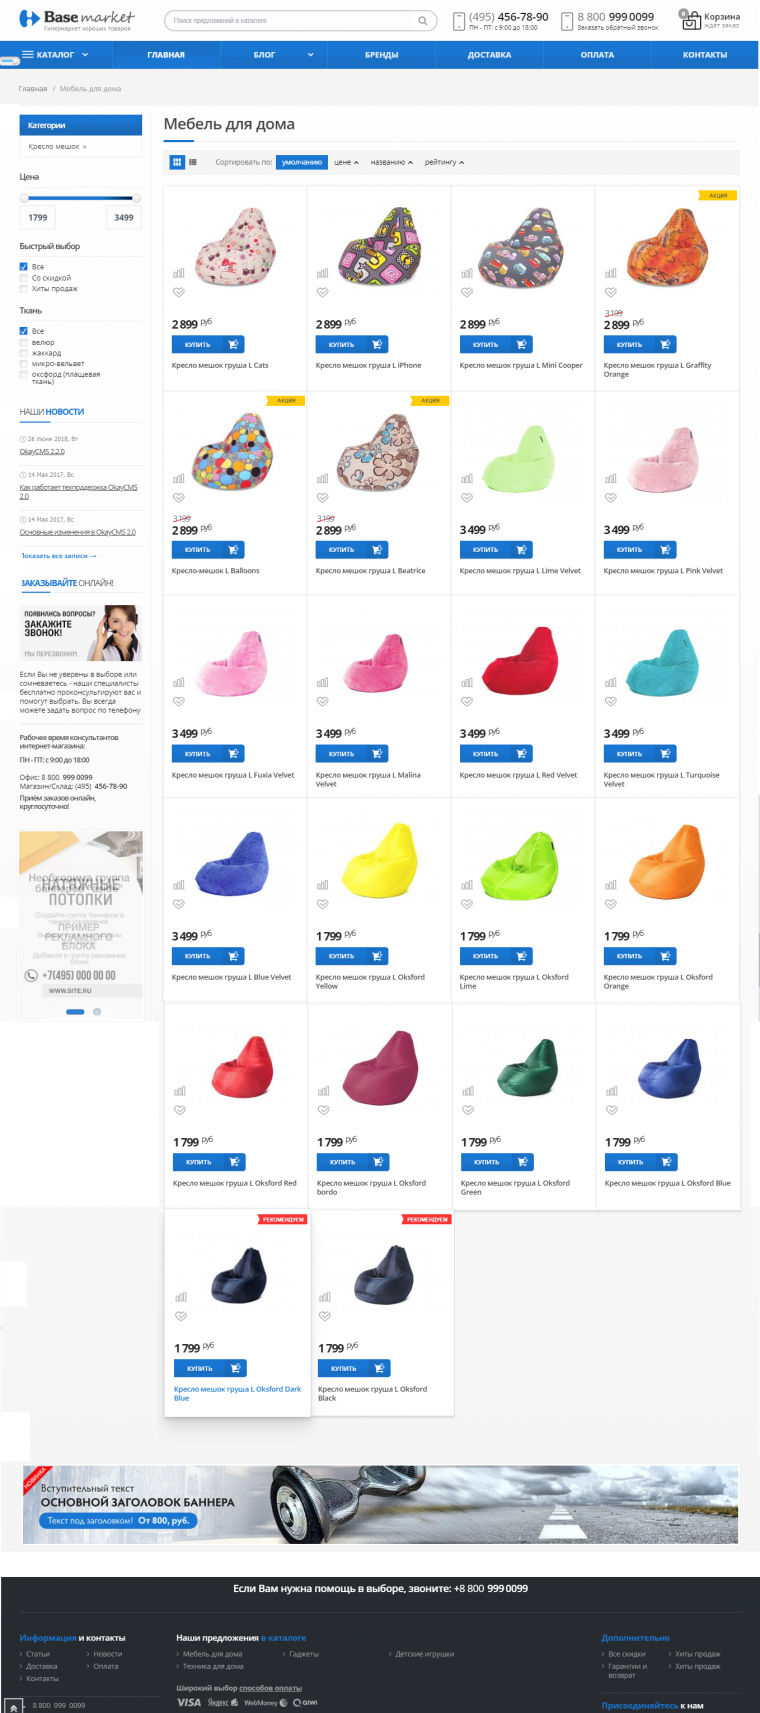Sort products by 'цене' arrow
The image size is (760, 1713).
346,162
